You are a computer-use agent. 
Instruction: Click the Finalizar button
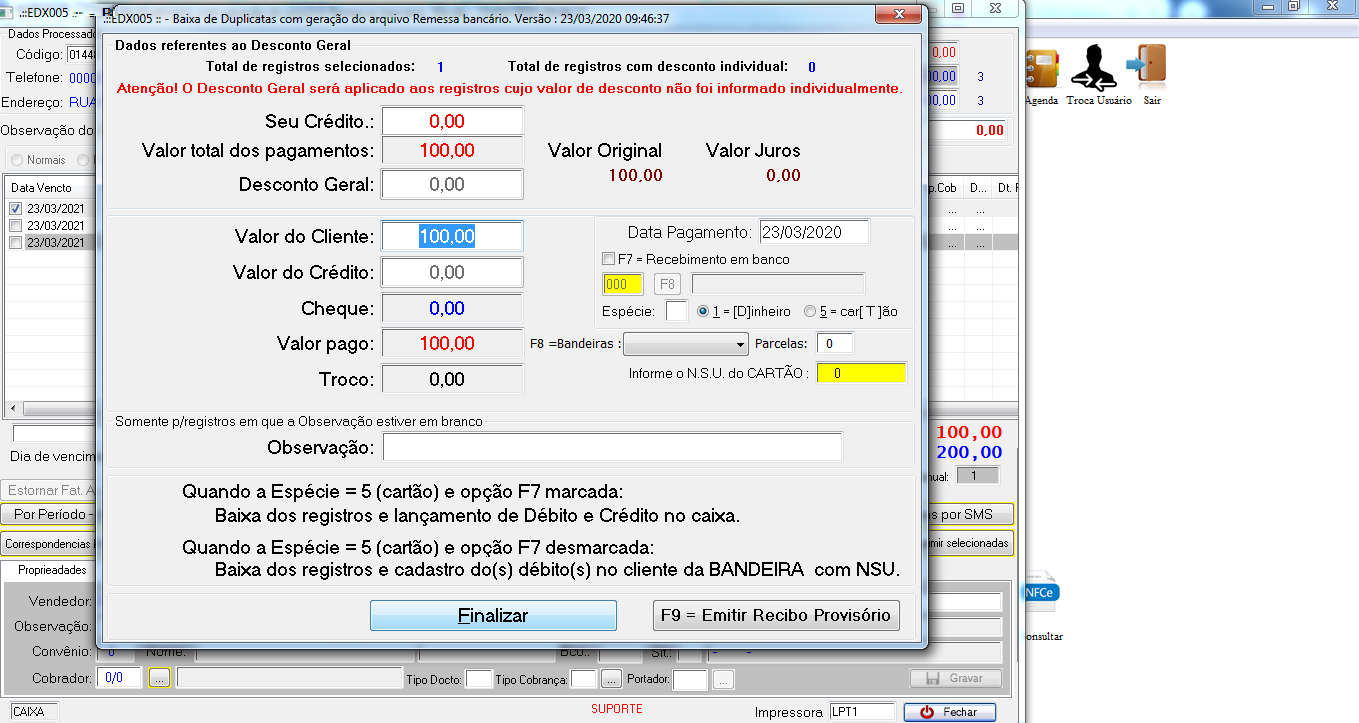click(493, 615)
